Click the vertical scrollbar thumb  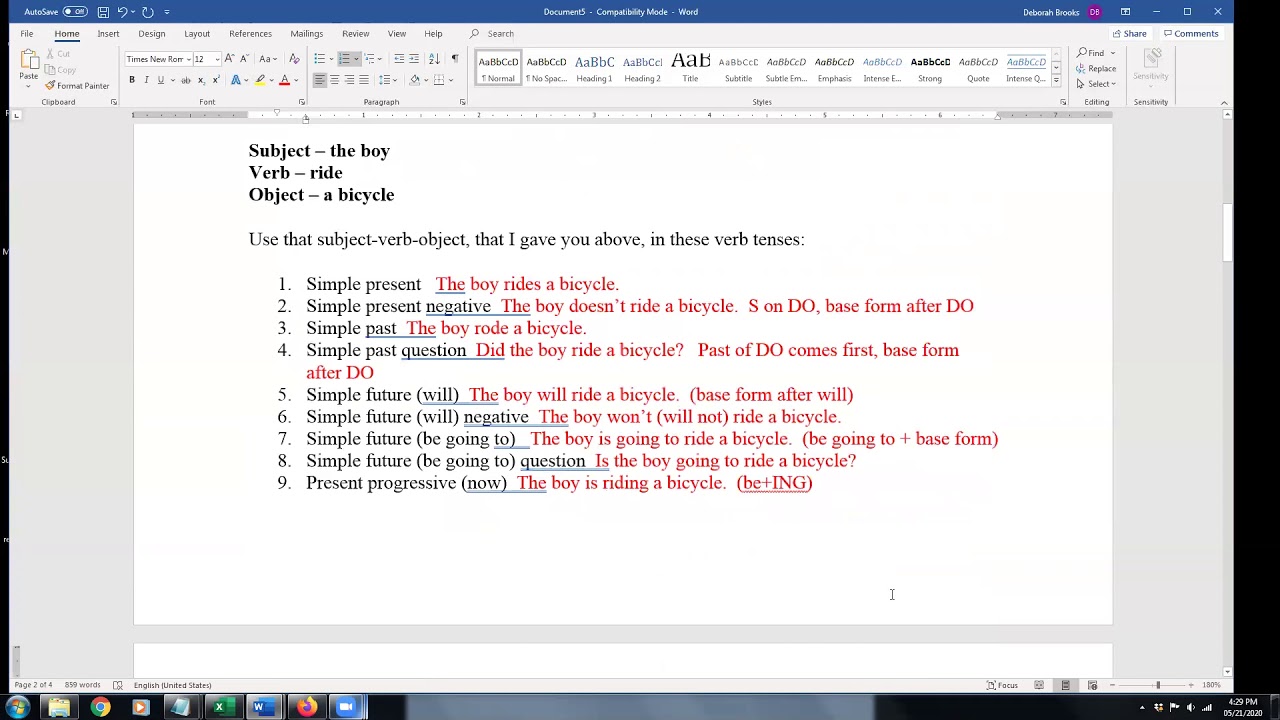click(1227, 232)
